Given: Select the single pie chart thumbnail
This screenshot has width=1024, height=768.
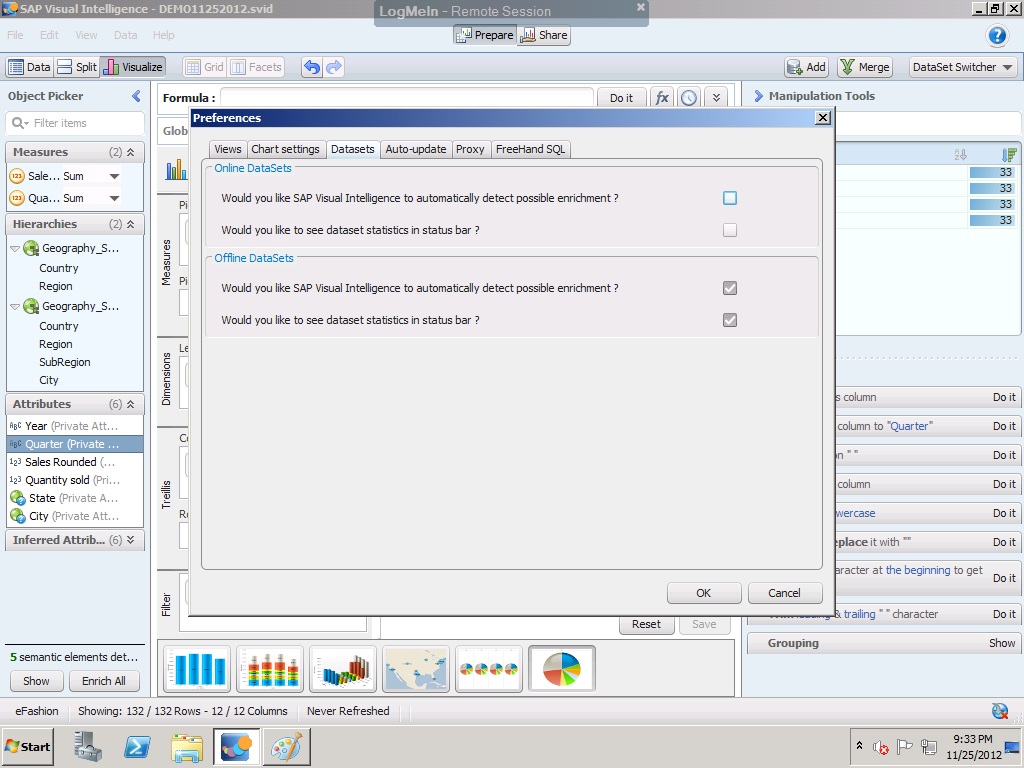Looking at the screenshot, I should [x=562, y=669].
